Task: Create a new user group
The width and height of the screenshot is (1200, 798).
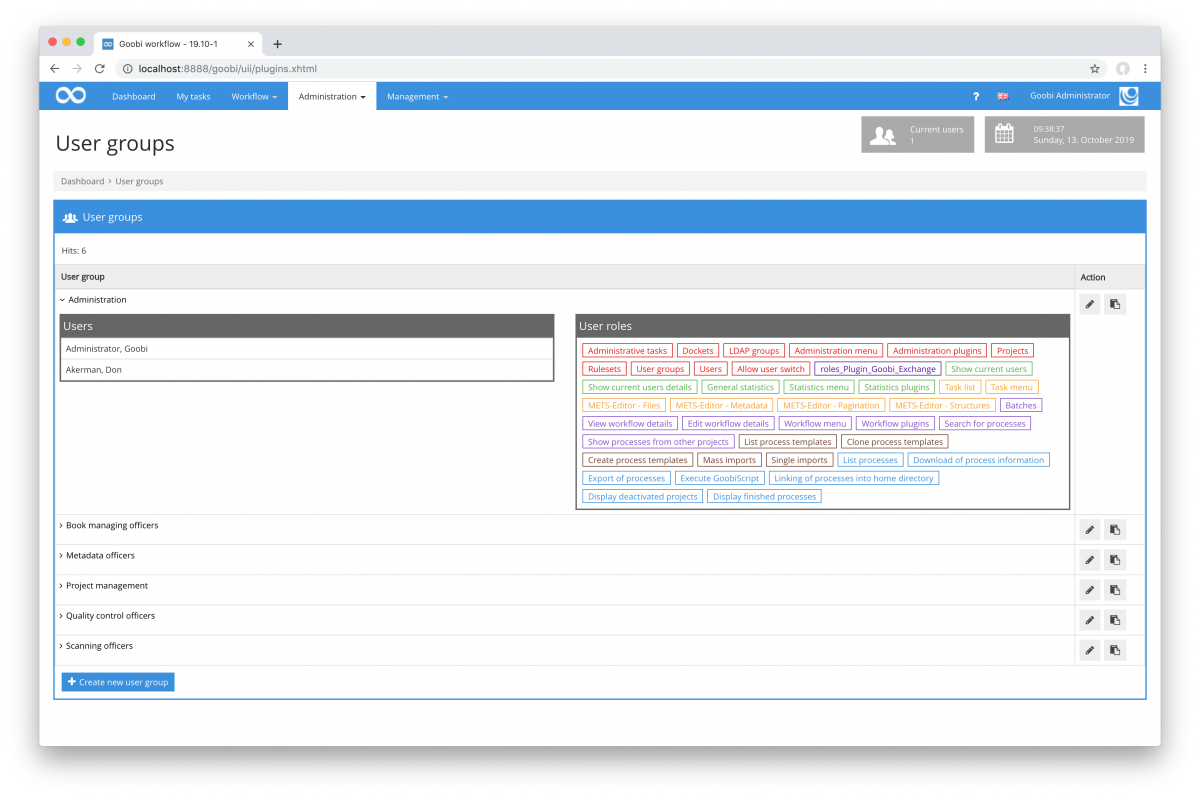Action: click(x=117, y=681)
